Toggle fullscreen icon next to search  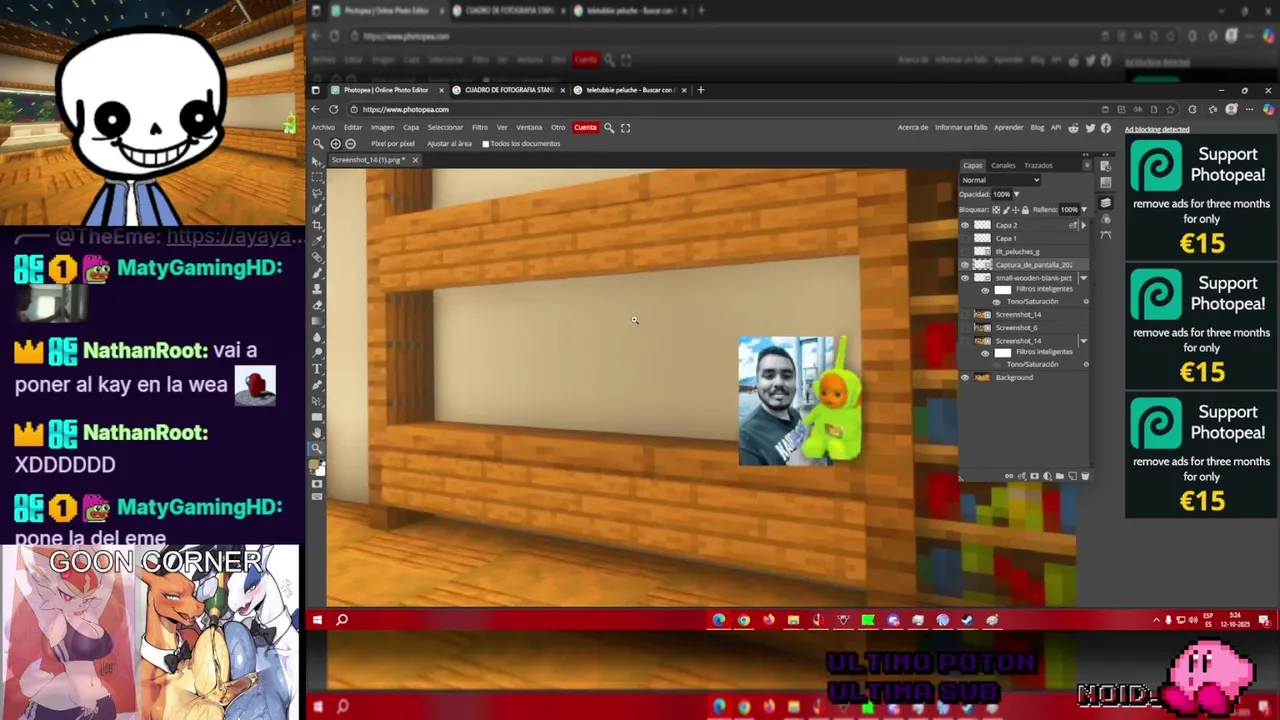(x=626, y=128)
